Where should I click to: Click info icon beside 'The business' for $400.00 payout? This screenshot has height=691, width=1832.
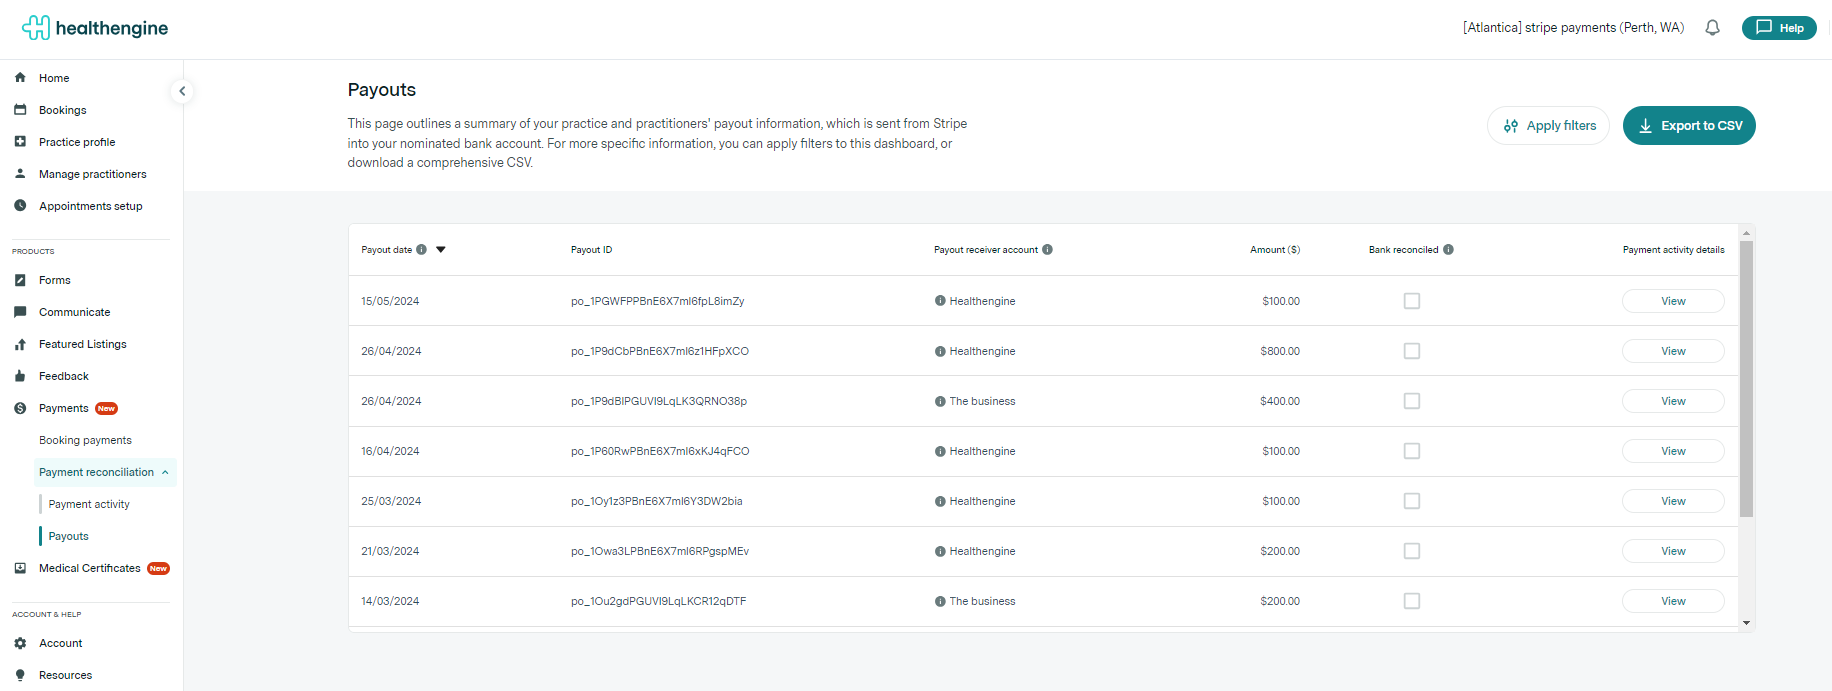[940, 401]
